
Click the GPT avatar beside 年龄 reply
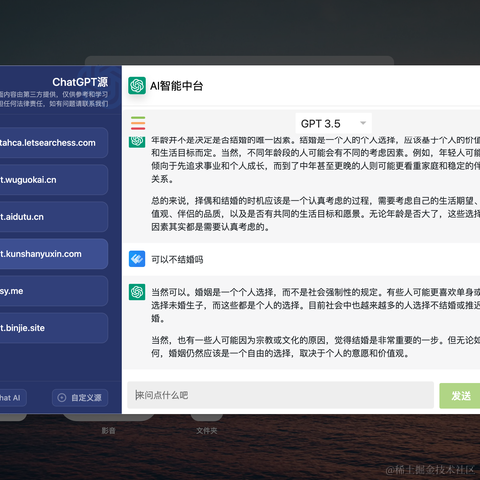pos(137,141)
